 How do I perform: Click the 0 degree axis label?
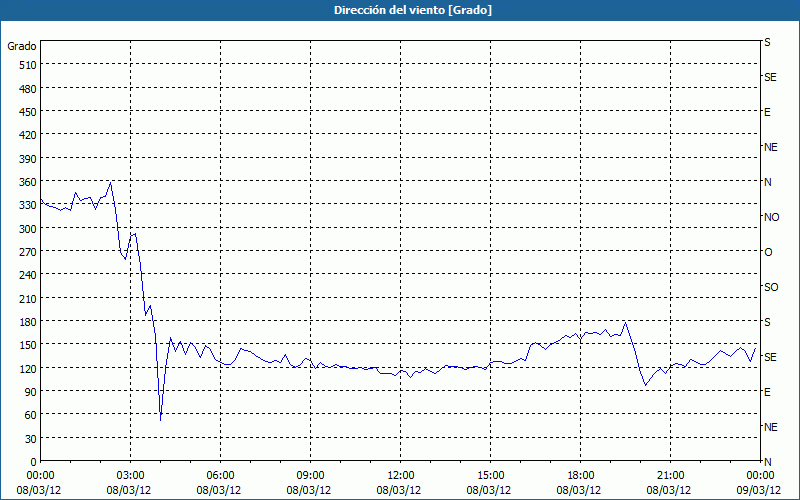tap(34, 462)
